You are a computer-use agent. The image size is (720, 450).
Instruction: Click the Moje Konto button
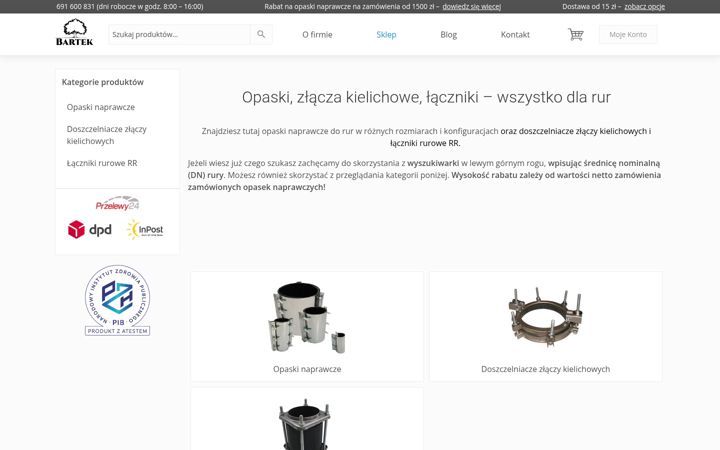point(628,34)
